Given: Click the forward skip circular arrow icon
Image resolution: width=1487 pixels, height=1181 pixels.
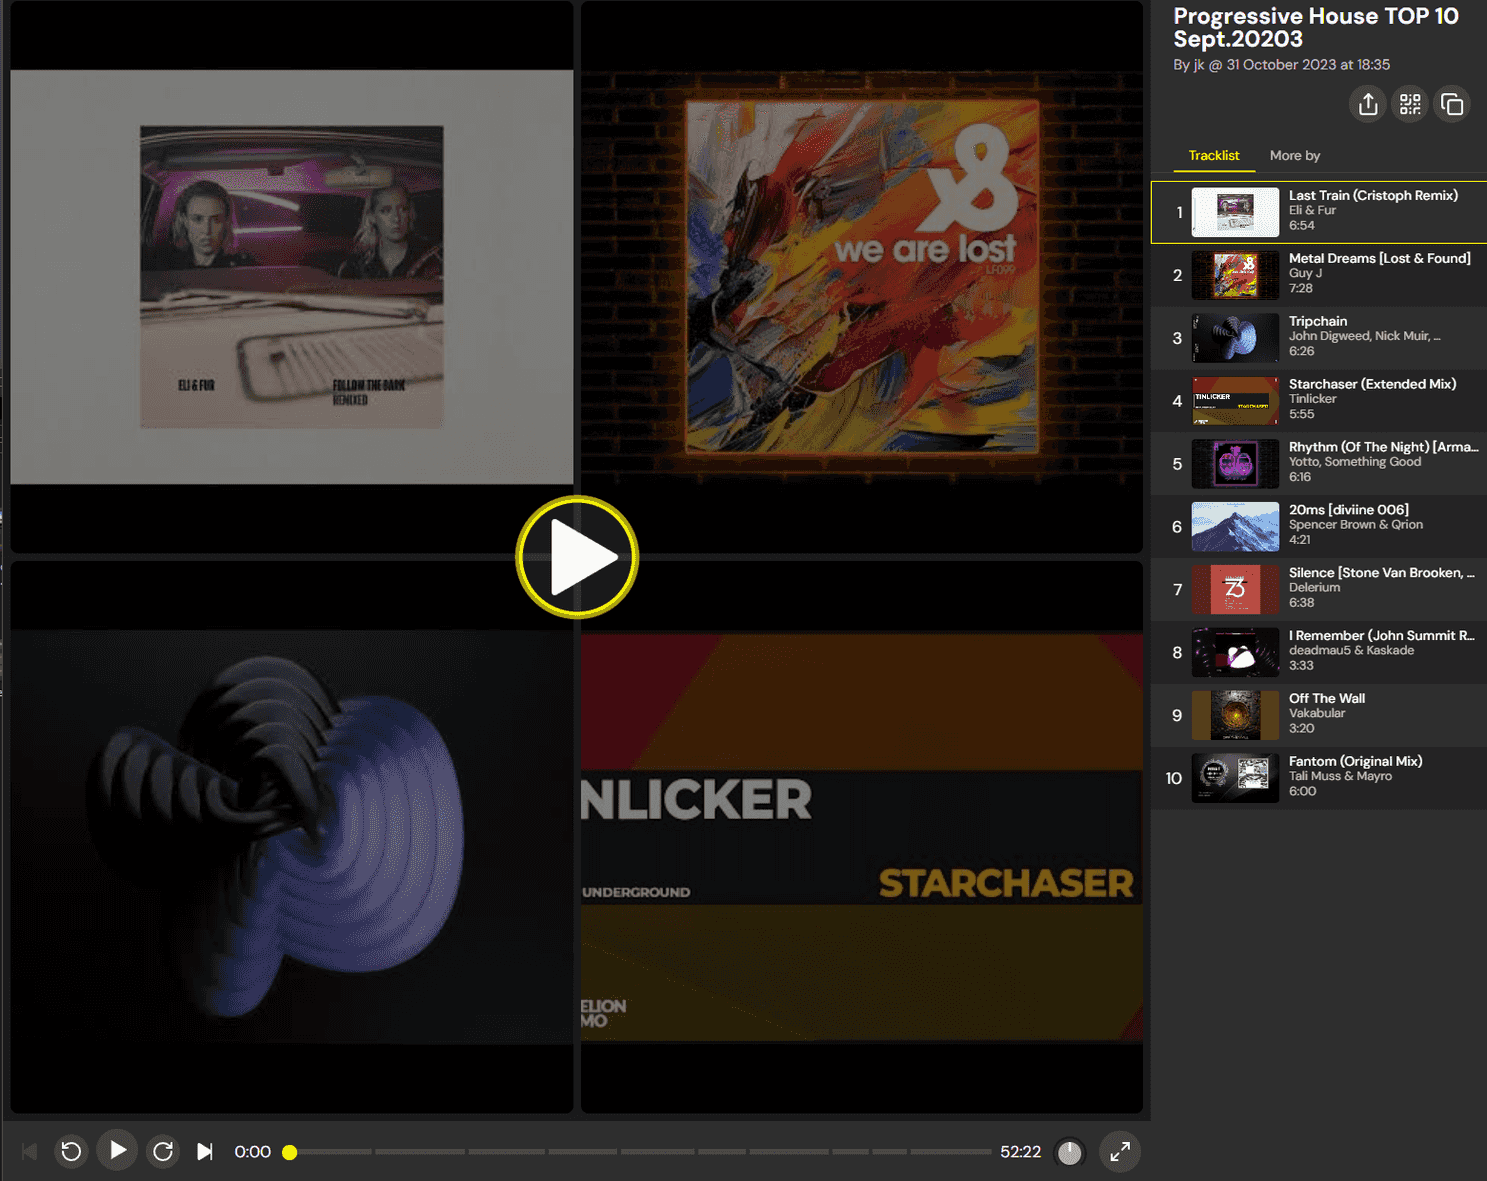Looking at the screenshot, I should pos(163,1152).
